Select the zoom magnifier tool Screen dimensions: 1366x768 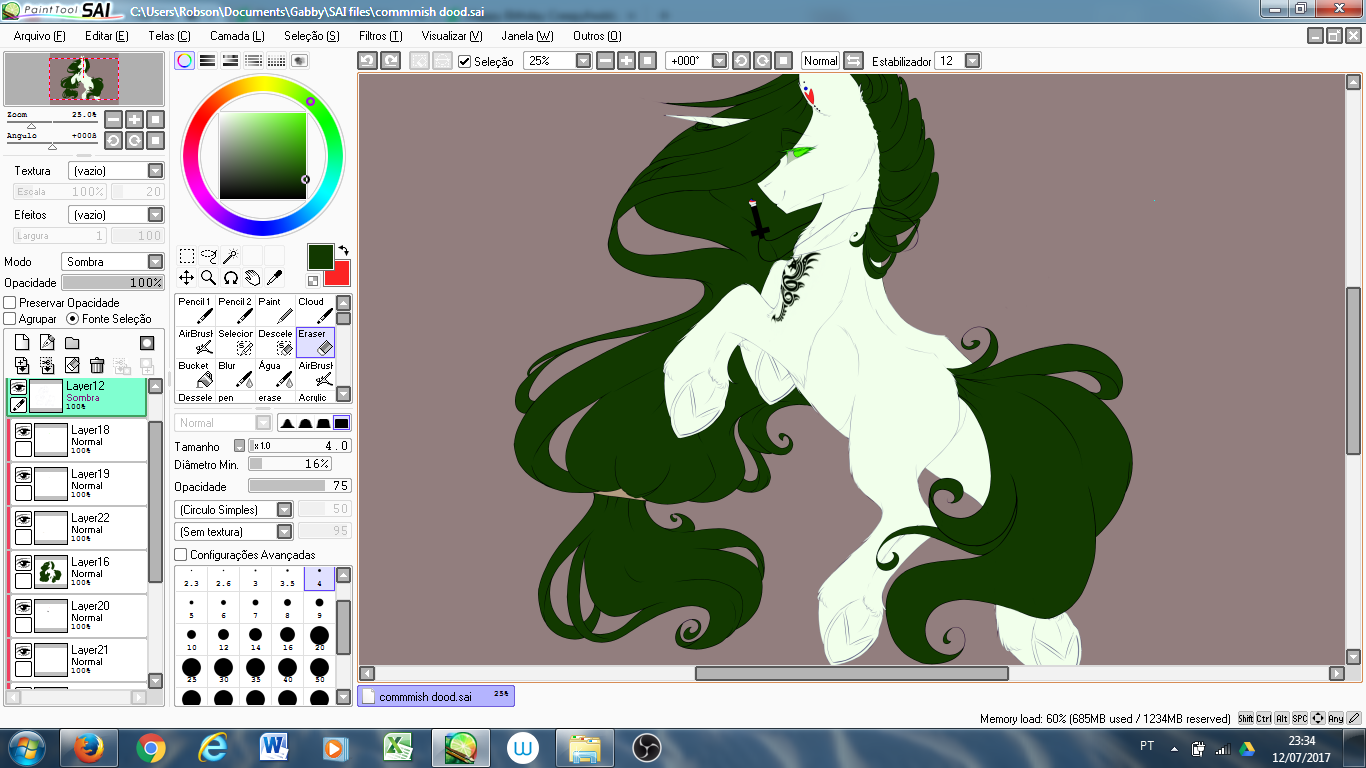click(x=209, y=278)
